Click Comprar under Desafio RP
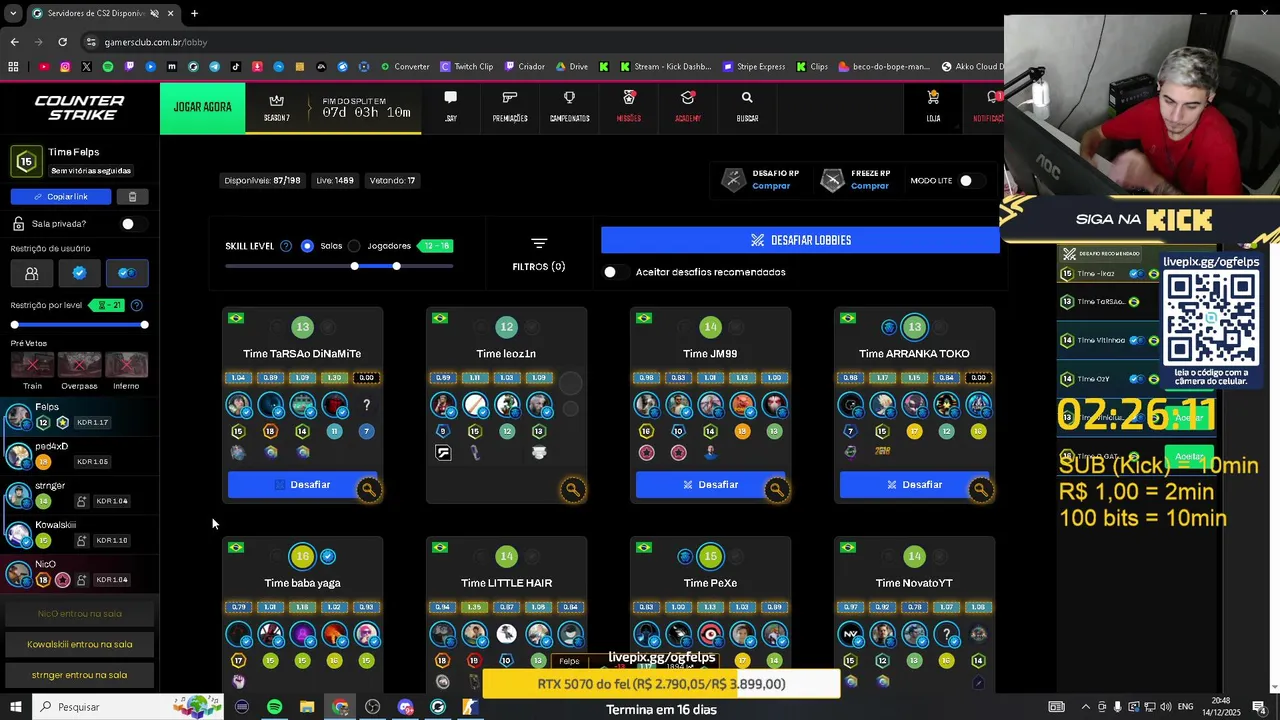Screen dimensions: 1280x720 [x=771, y=186]
